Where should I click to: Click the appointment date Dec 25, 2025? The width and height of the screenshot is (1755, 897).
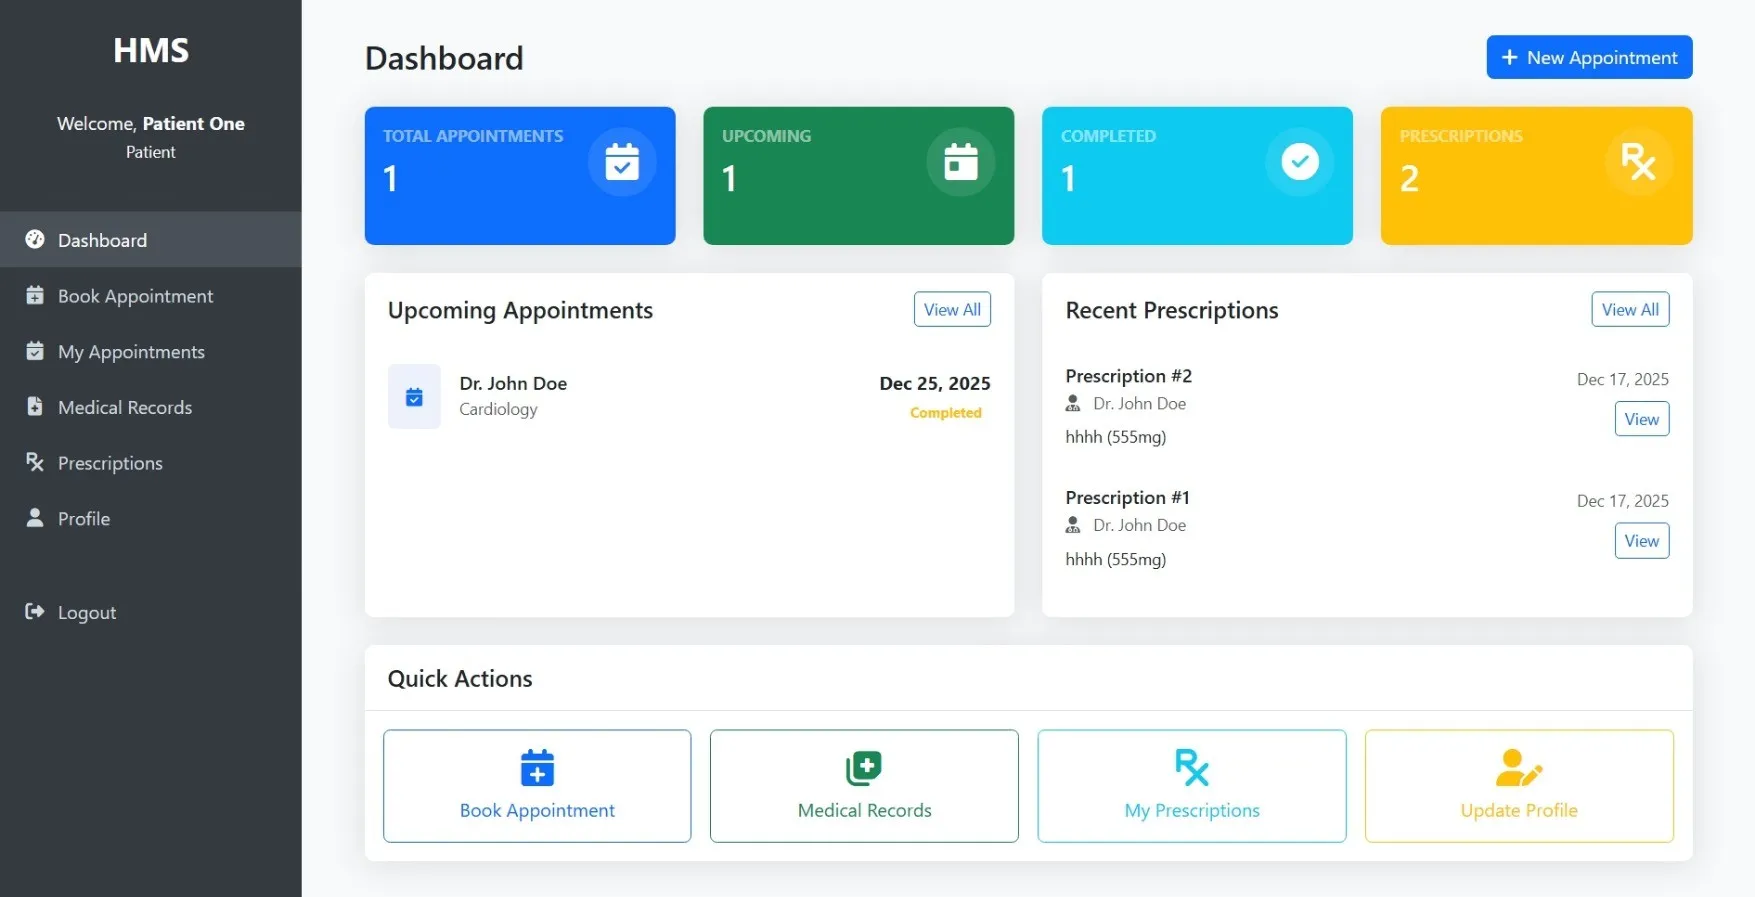point(935,383)
